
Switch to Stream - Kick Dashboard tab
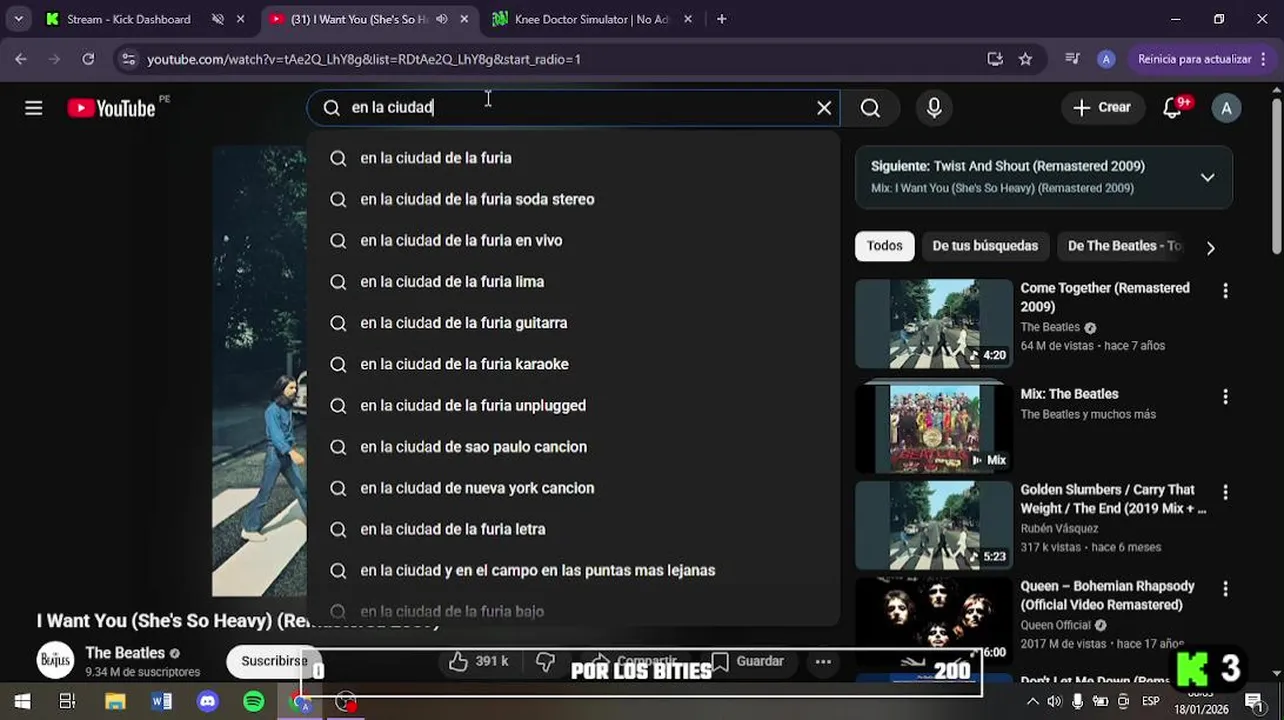point(128,19)
